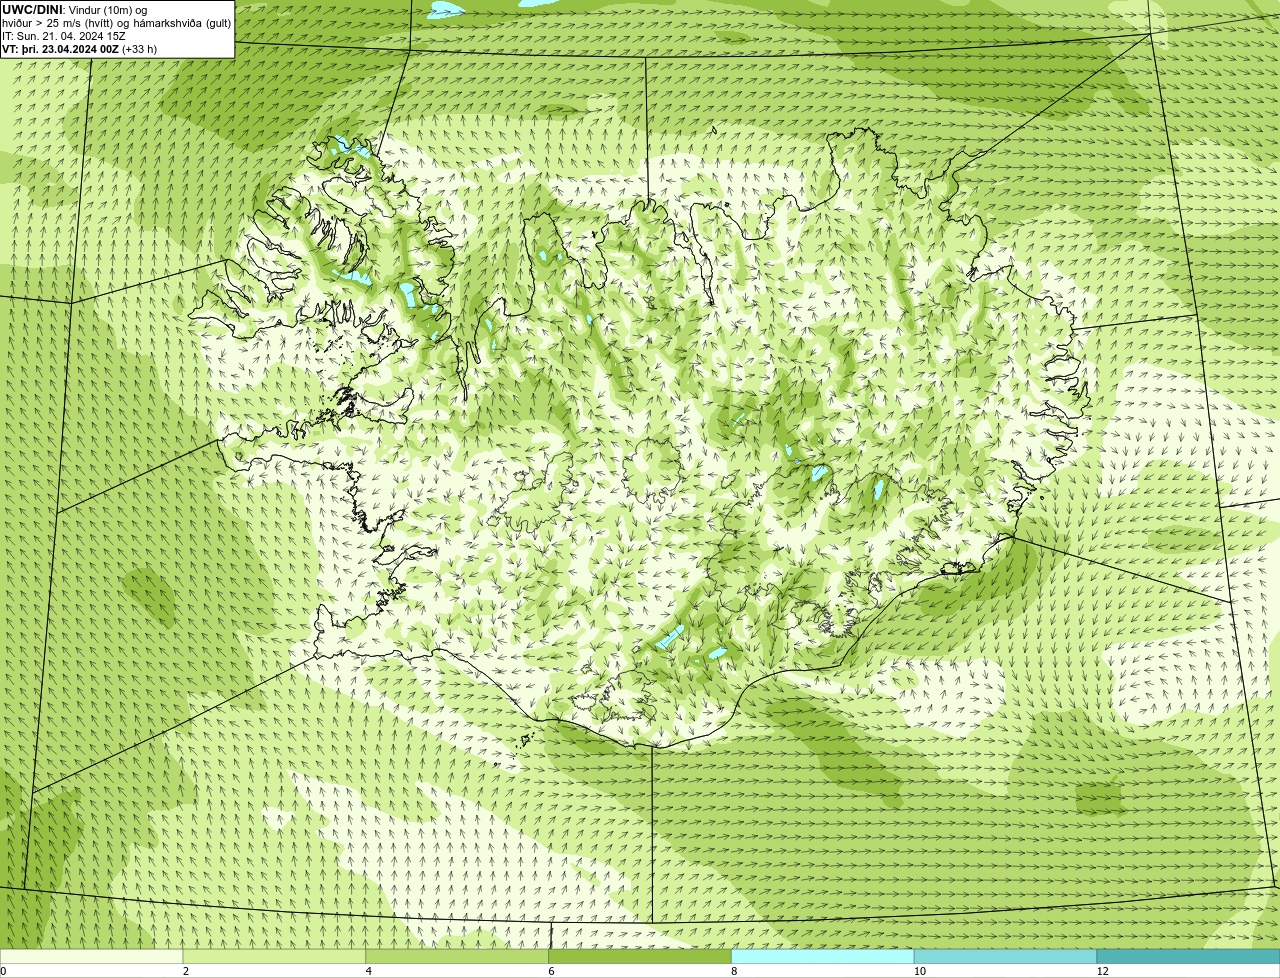Click the teal above-12 color bar segment
This screenshot has width=1280, height=978.
[x=1188, y=956]
